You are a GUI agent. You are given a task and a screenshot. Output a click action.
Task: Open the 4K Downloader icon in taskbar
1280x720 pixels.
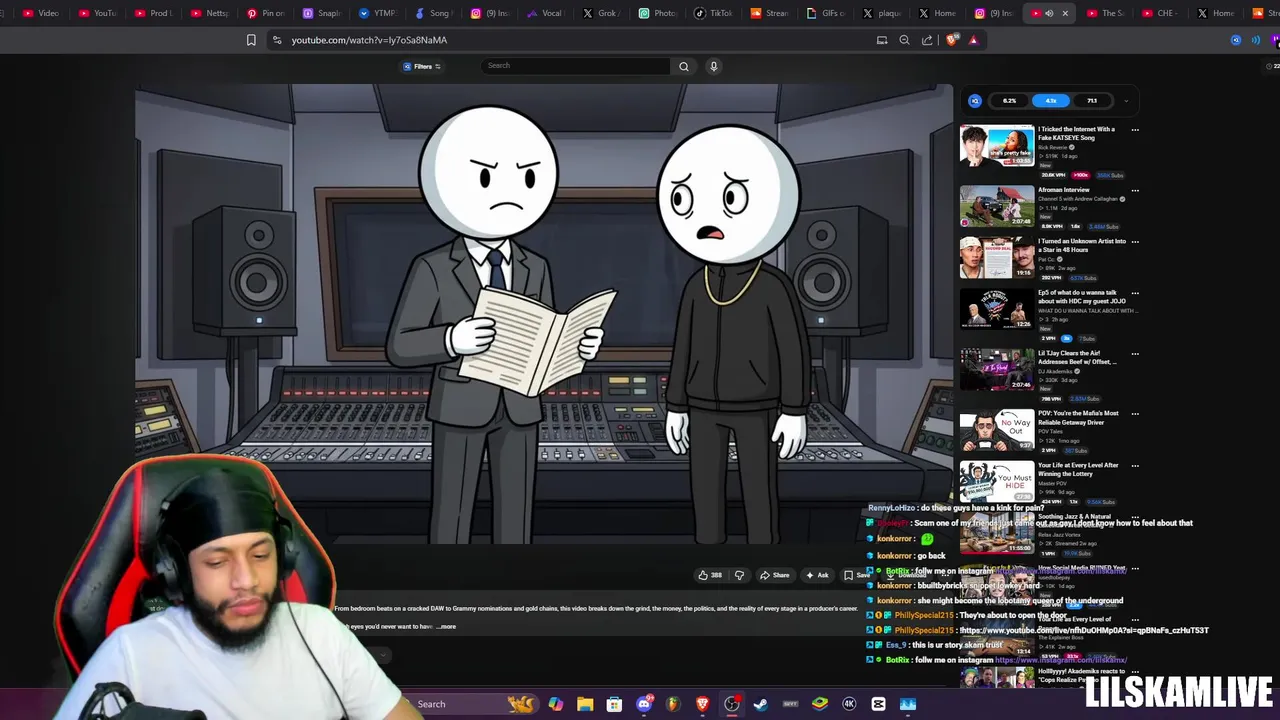849,704
